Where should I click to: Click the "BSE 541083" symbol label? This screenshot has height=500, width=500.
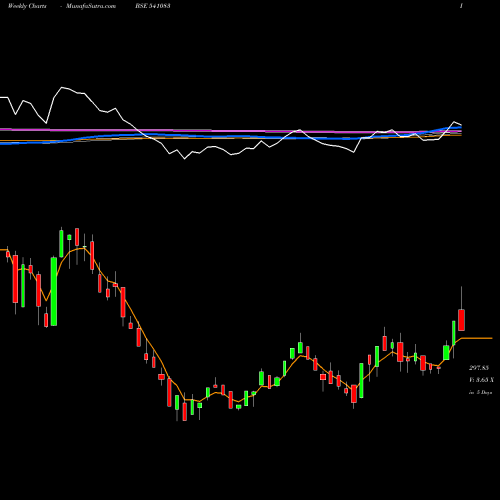pos(153,6)
